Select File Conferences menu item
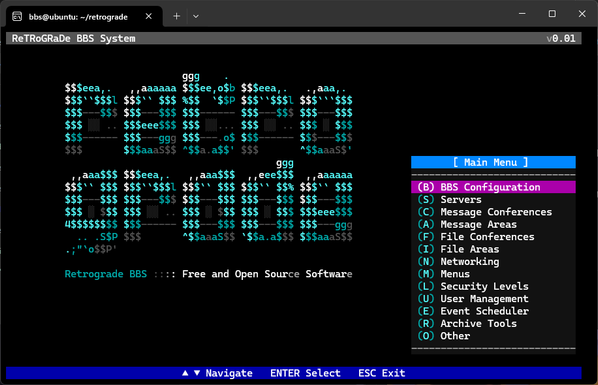The image size is (598, 385). click(493, 237)
